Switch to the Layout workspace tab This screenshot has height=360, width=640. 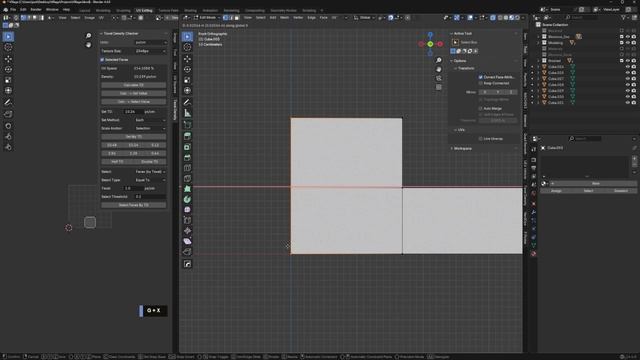point(85,10)
